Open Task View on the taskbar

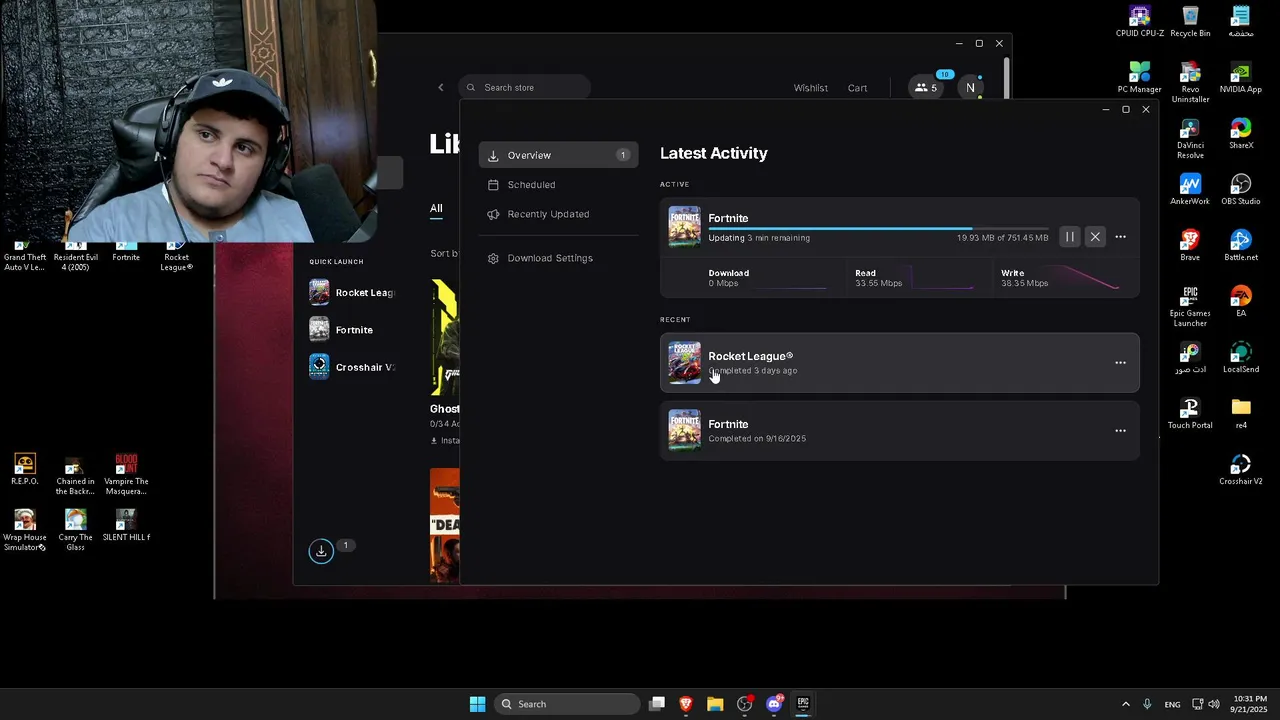pyautogui.click(x=657, y=704)
